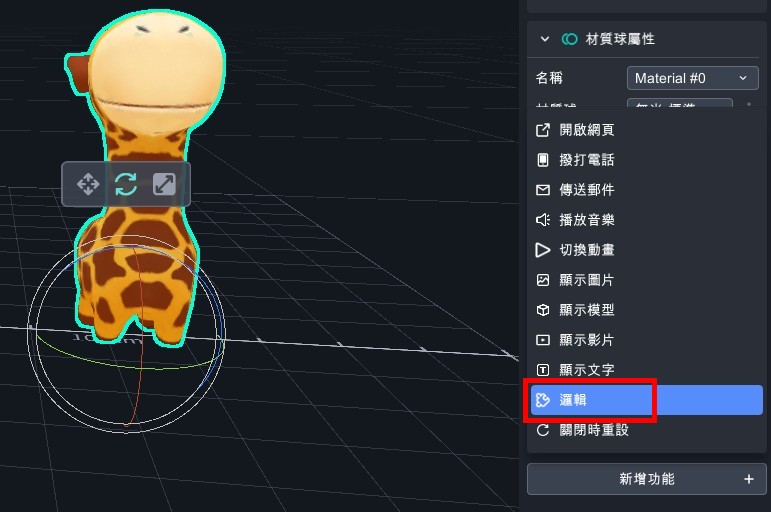Select the move gizmo tool
The height and width of the screenshot is (512, 771).
87,184
